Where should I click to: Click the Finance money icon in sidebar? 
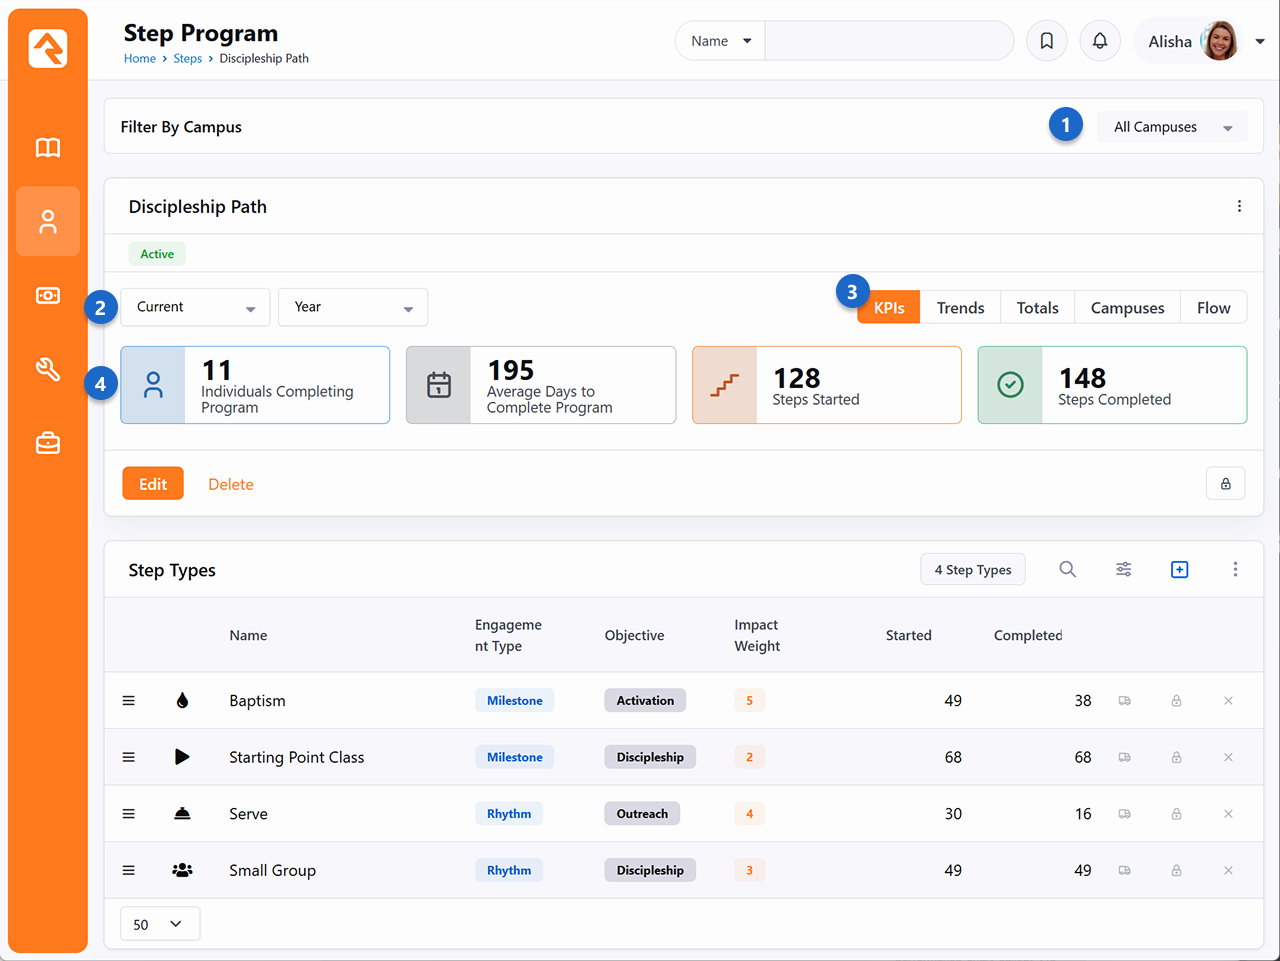point(48,296)
